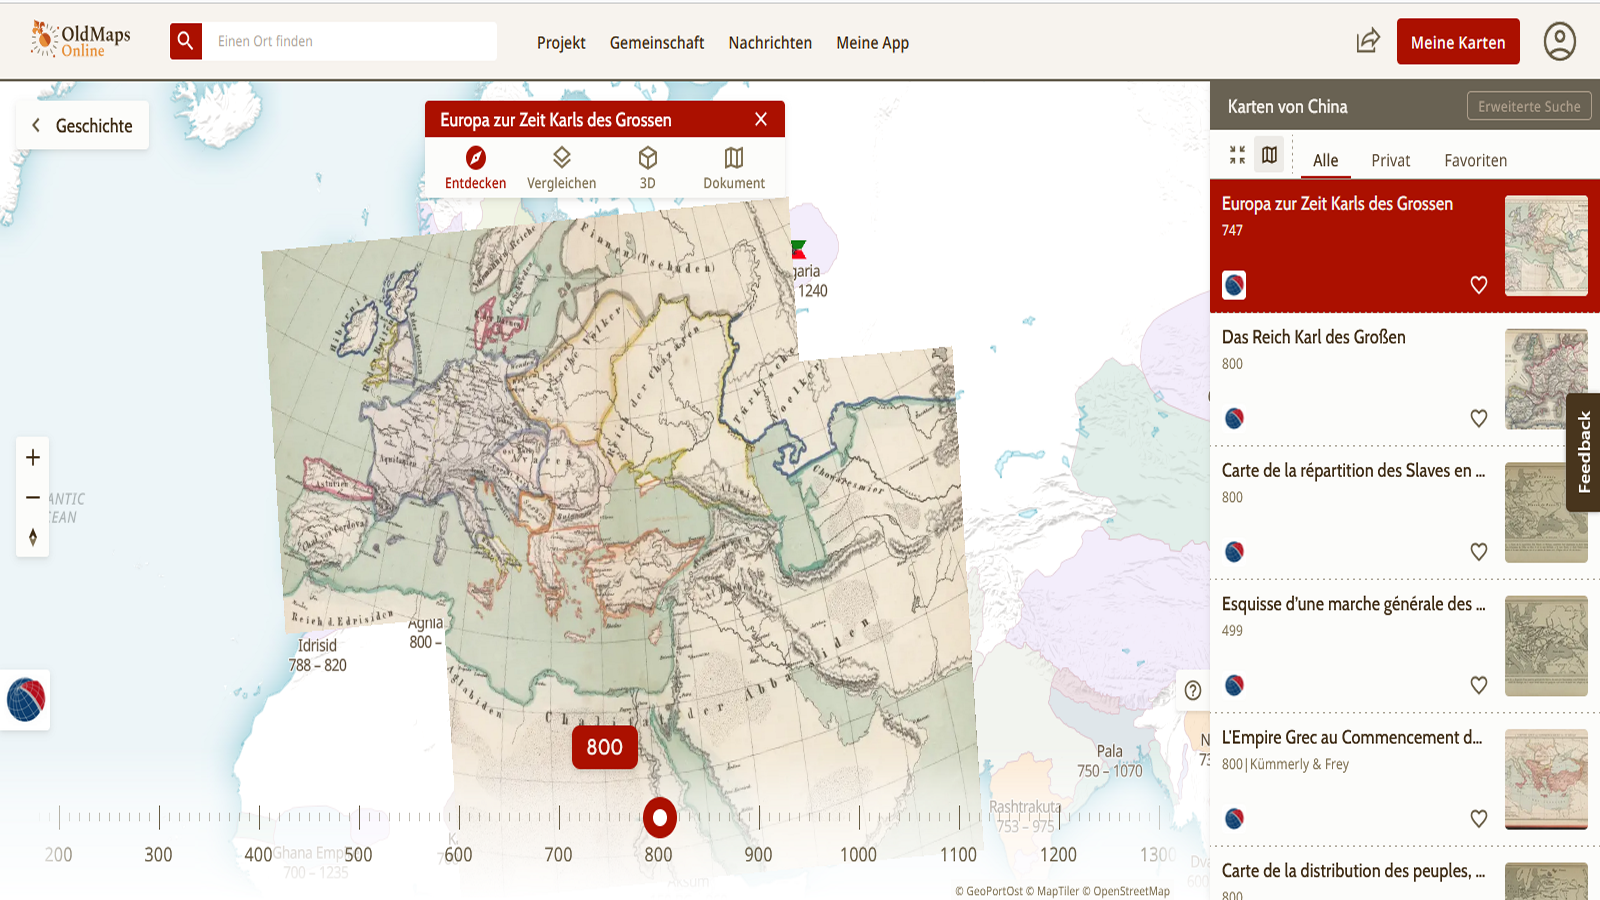
Task: Open thumbnail of L'Empire Grec au Commencement
Action: 1546,779
